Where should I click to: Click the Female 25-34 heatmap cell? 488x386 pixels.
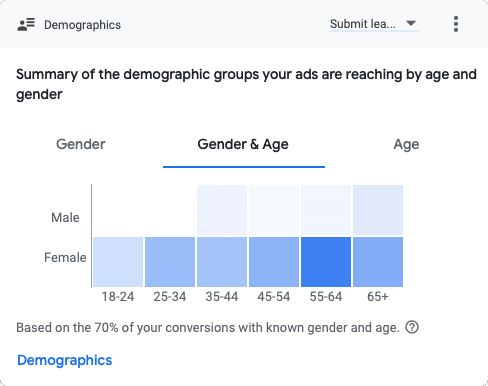point(170,262)
